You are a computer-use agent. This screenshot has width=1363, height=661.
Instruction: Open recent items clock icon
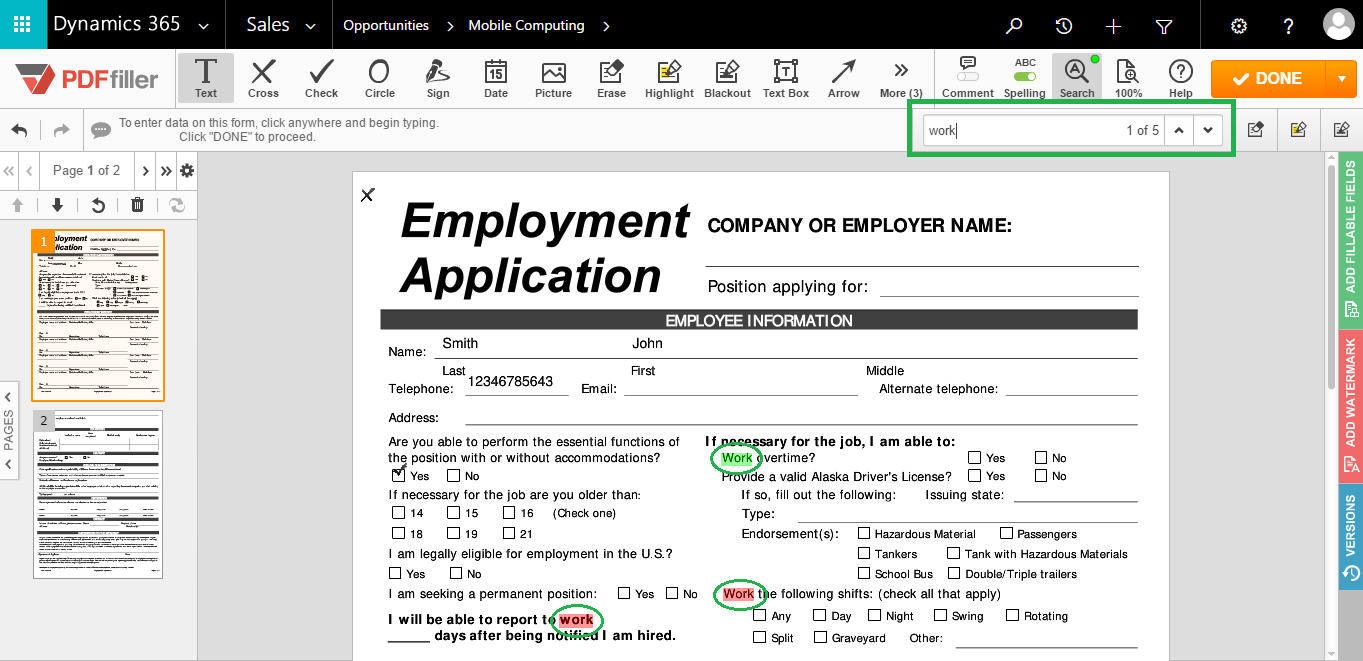coord(1064,26)
